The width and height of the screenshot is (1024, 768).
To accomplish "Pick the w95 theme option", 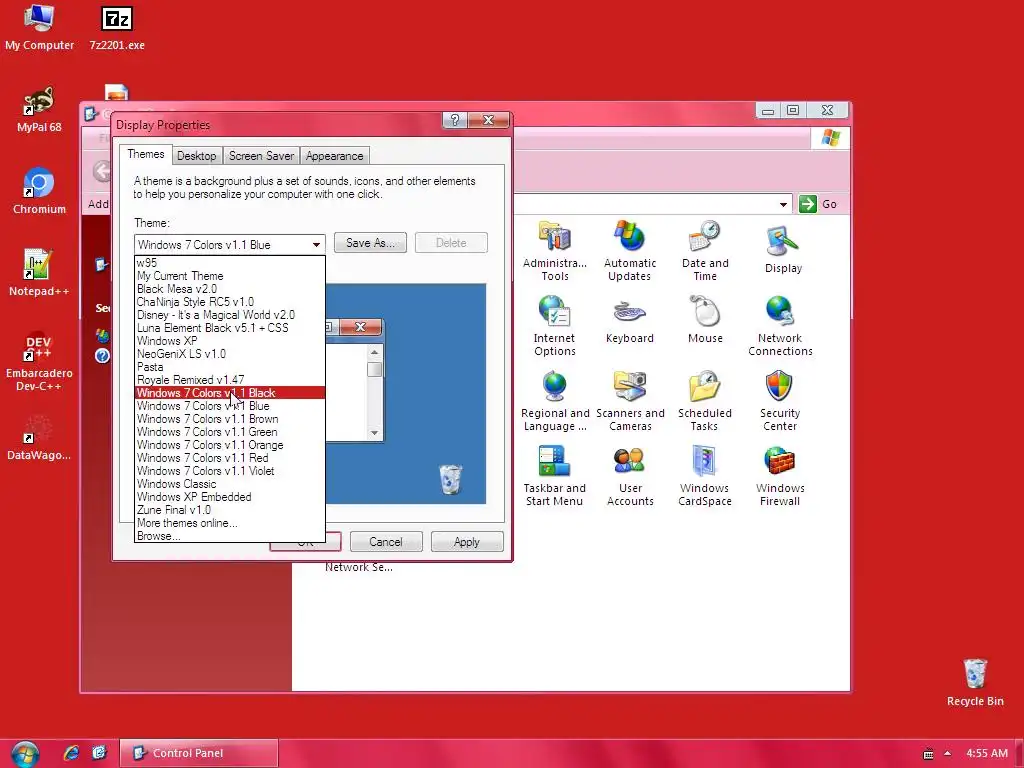I will pyautogui.click(x=230, y=263).
